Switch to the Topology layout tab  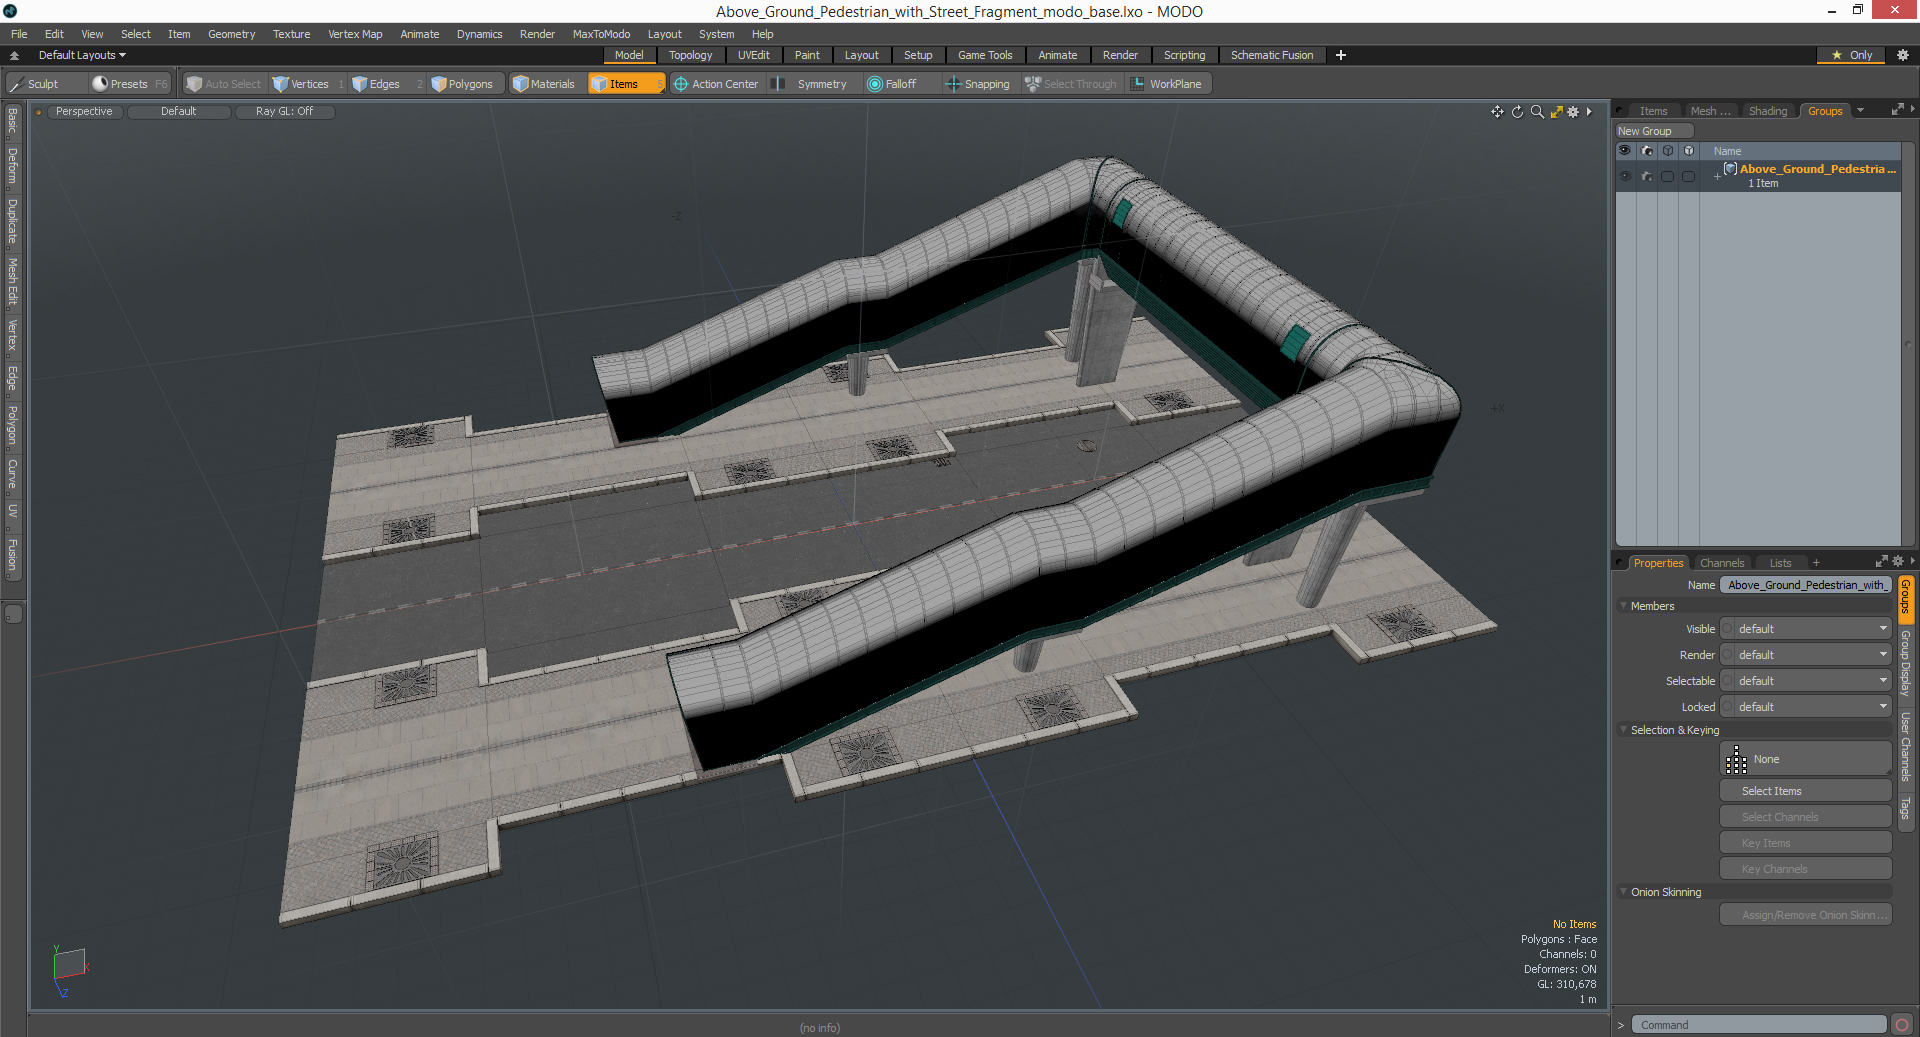coord(691,55)
